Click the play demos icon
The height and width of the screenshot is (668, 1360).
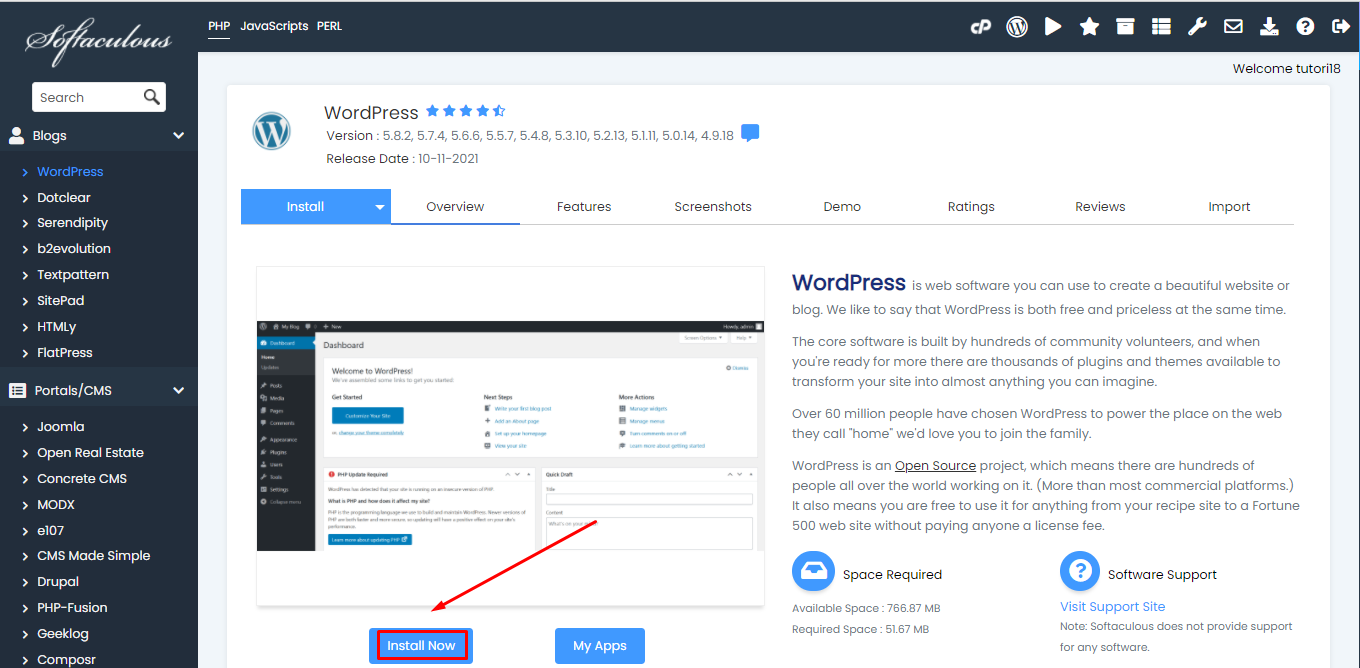pos(1053,27)
